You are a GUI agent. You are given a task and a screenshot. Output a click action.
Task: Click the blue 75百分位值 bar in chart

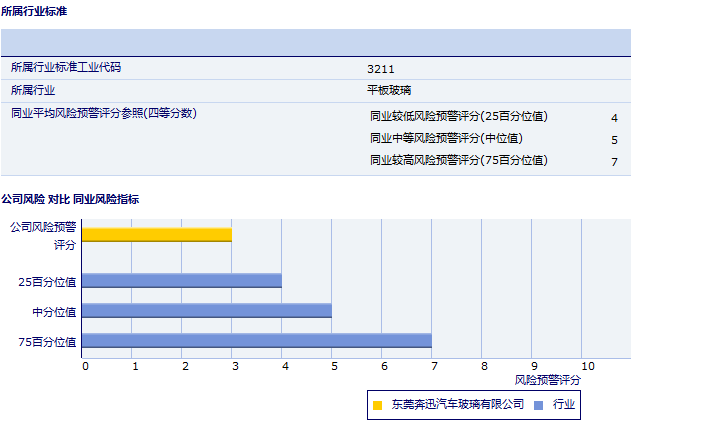[x=256, y=341]
